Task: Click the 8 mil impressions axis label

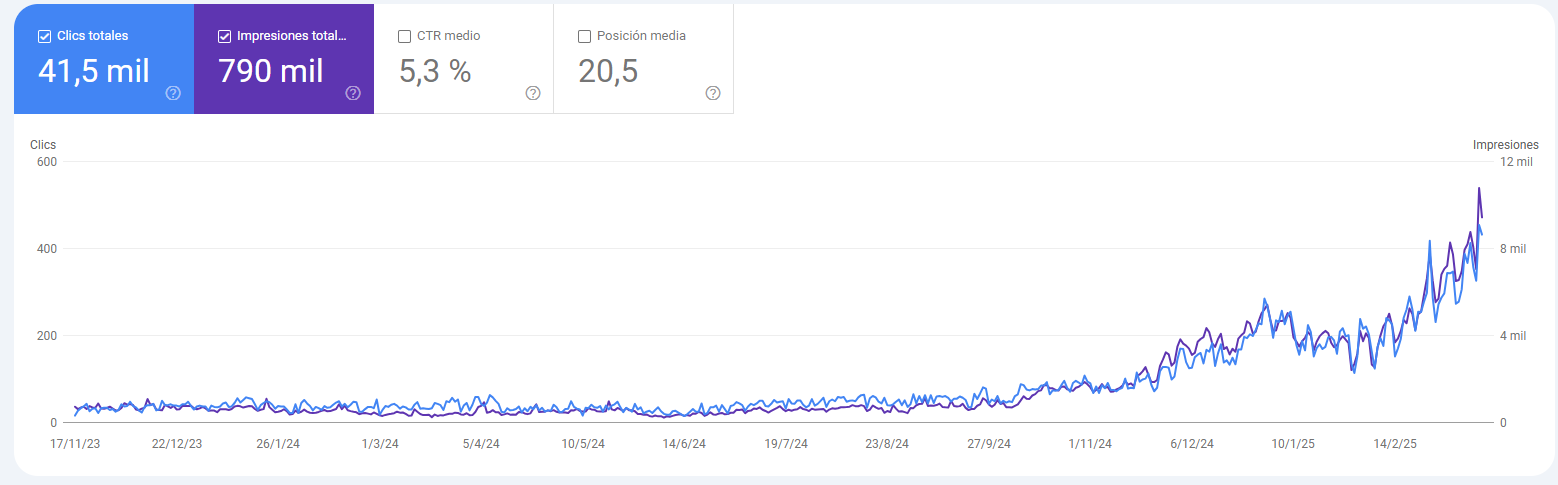Action: click(1512, 248)
